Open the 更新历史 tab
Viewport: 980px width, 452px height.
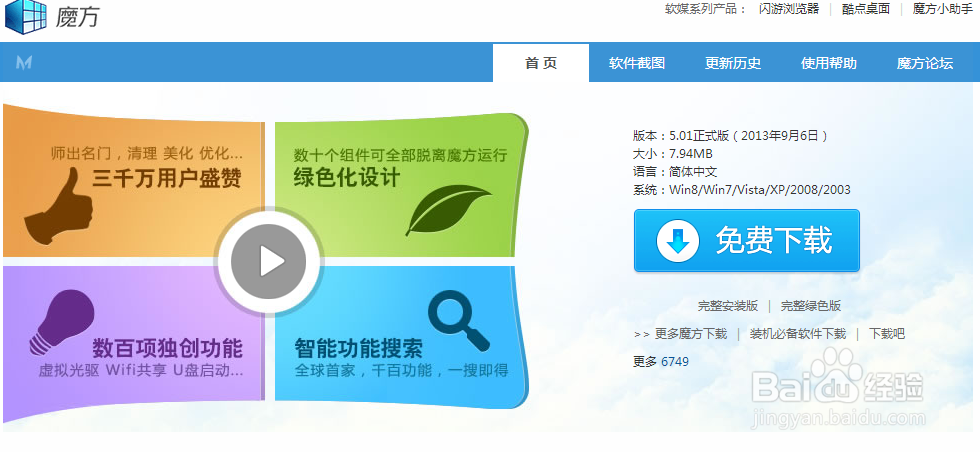[733, 63]
